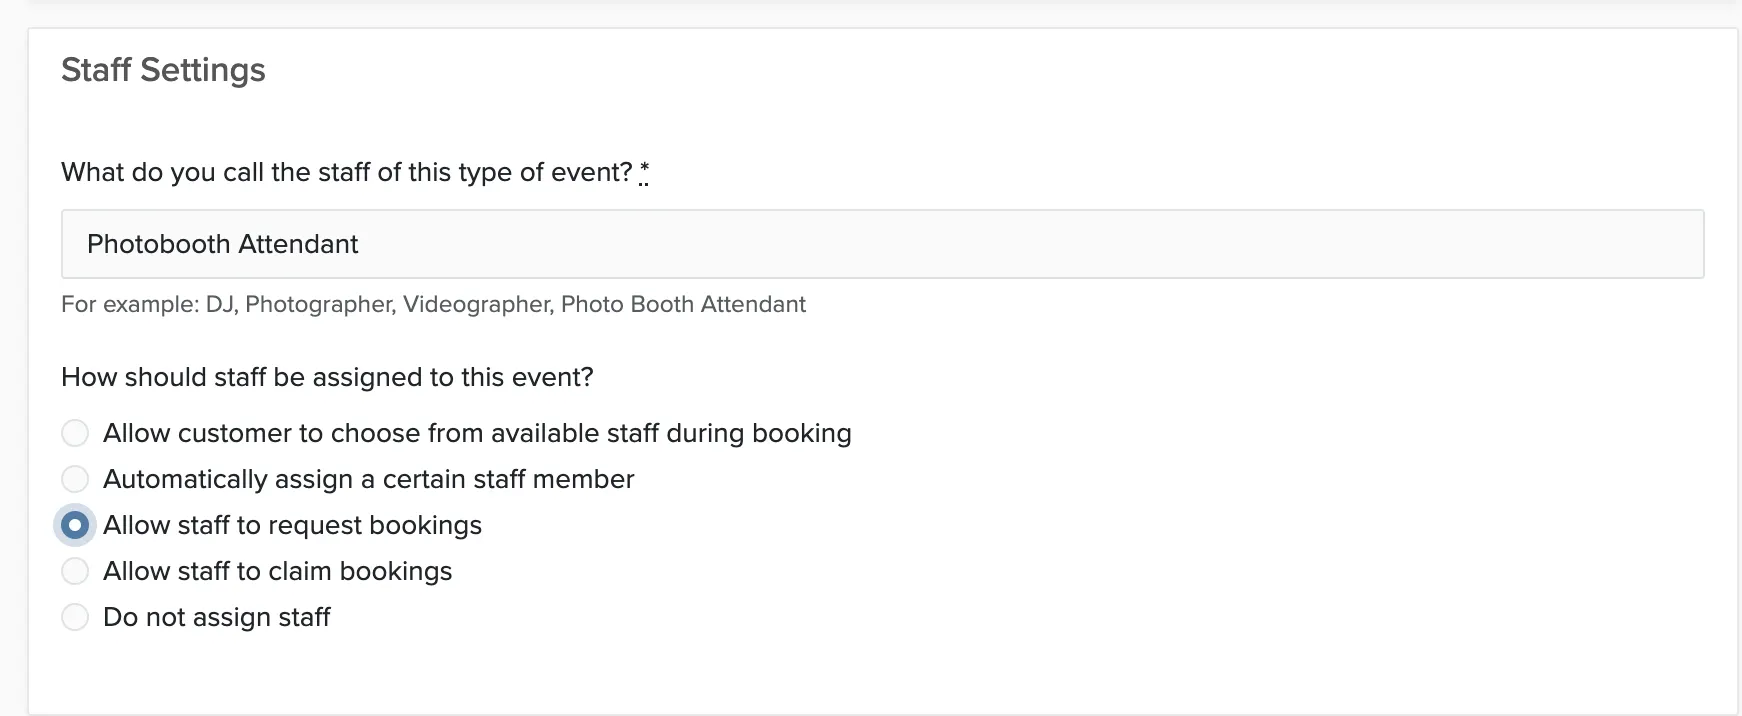Click the 'Allow staff to claim bookings' text label

coord(277,571)
